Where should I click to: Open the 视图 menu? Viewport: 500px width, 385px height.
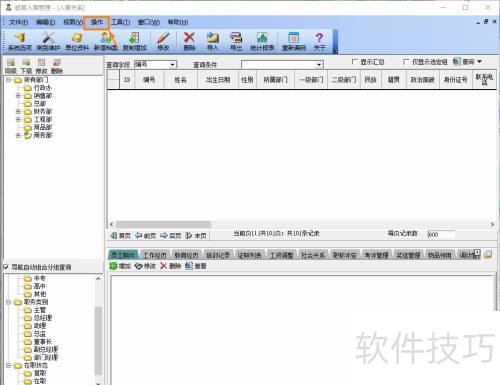(x=73, y=22)
